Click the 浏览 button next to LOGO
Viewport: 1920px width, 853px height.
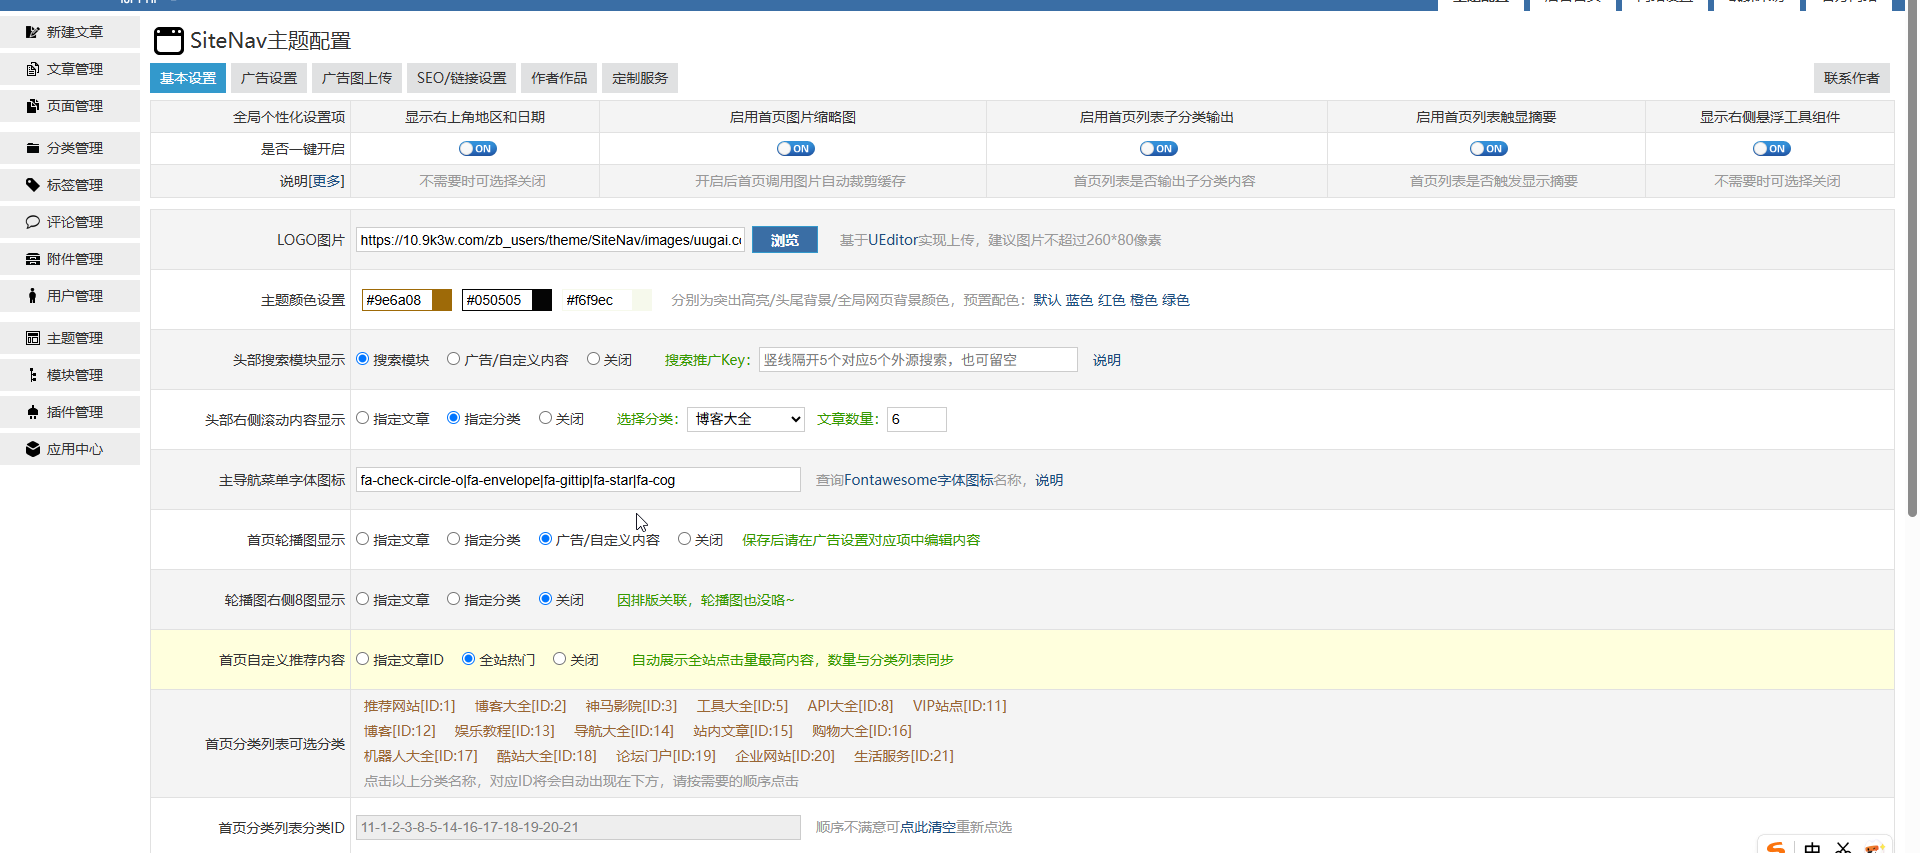point(784,240)
